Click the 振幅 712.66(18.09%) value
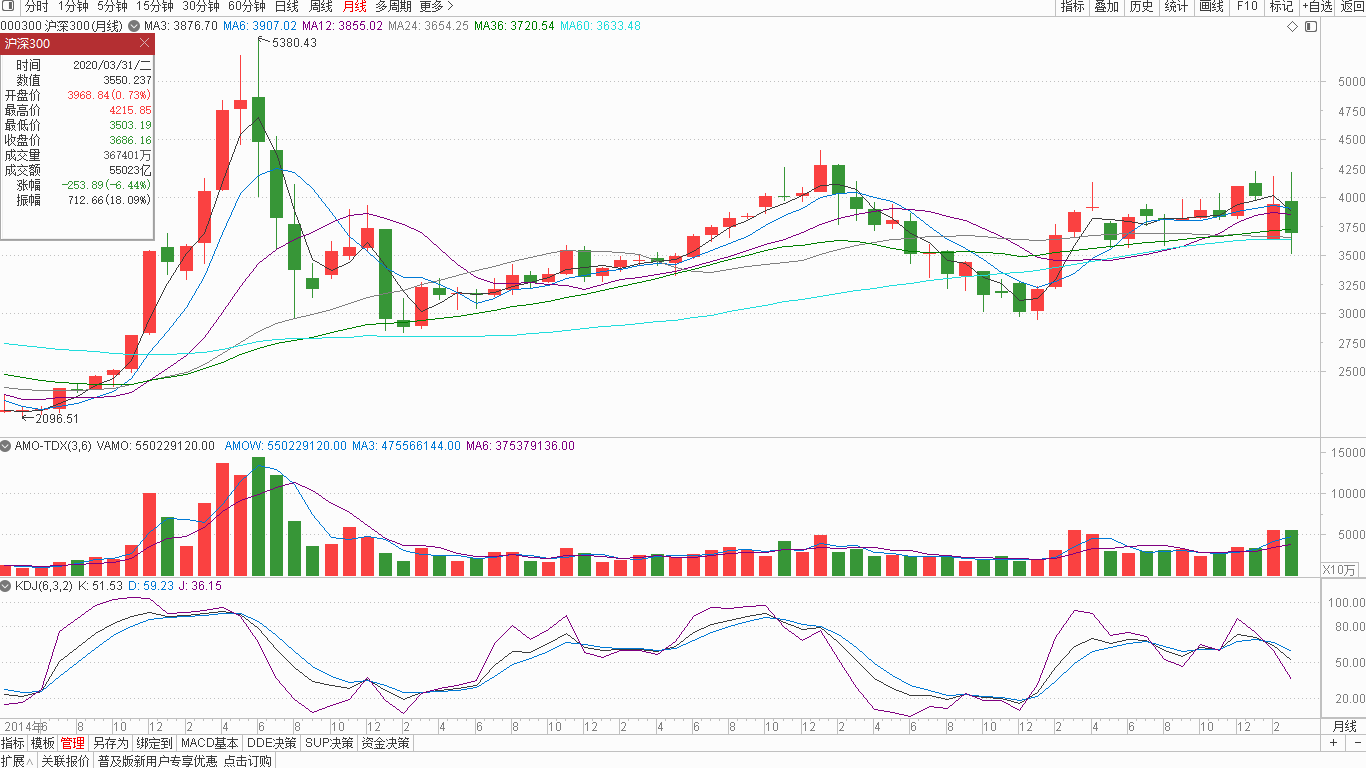This screenshot has height=768, width=1366. [112, 200]
